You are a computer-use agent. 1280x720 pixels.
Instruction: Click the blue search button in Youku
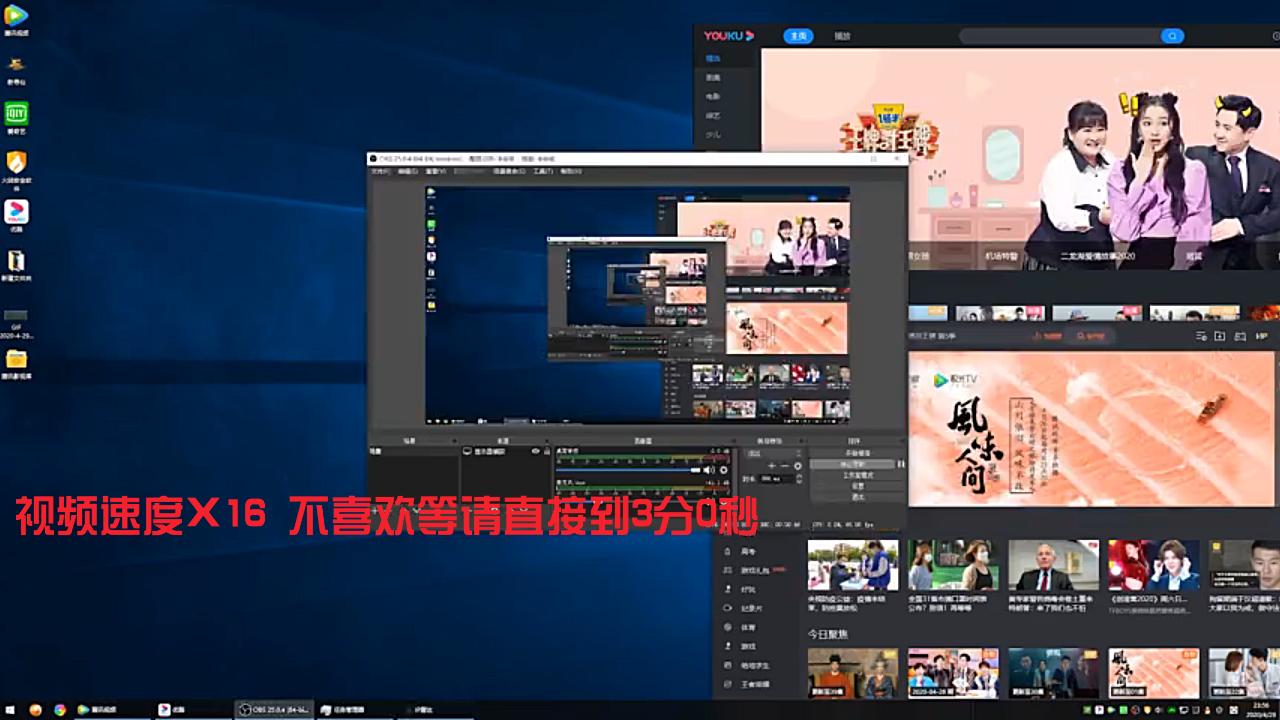click(1172, 36)
